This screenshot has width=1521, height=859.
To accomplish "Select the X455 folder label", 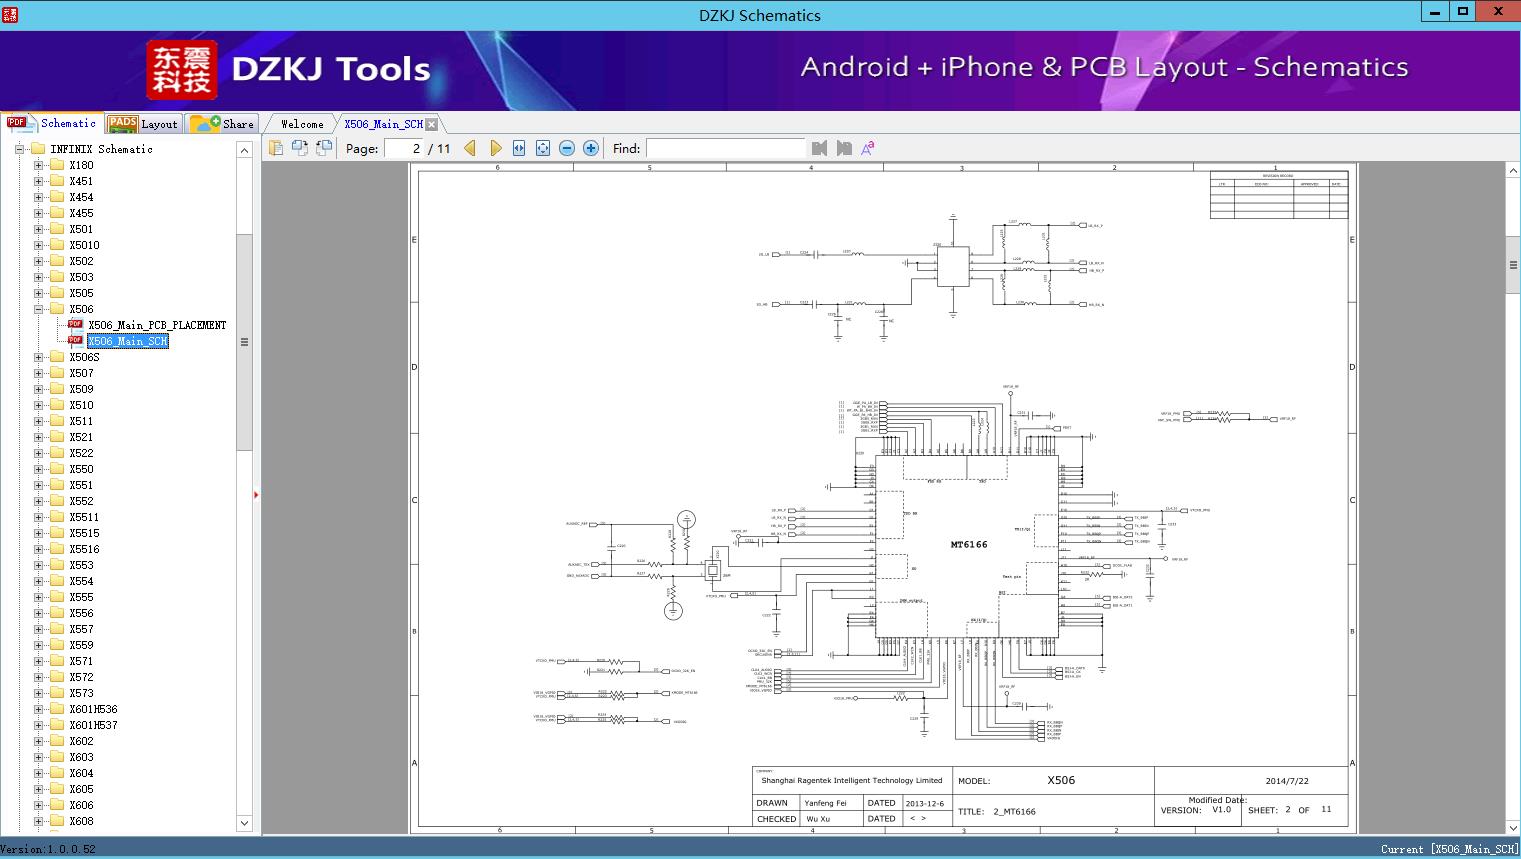I will click(x=81, y=213).
